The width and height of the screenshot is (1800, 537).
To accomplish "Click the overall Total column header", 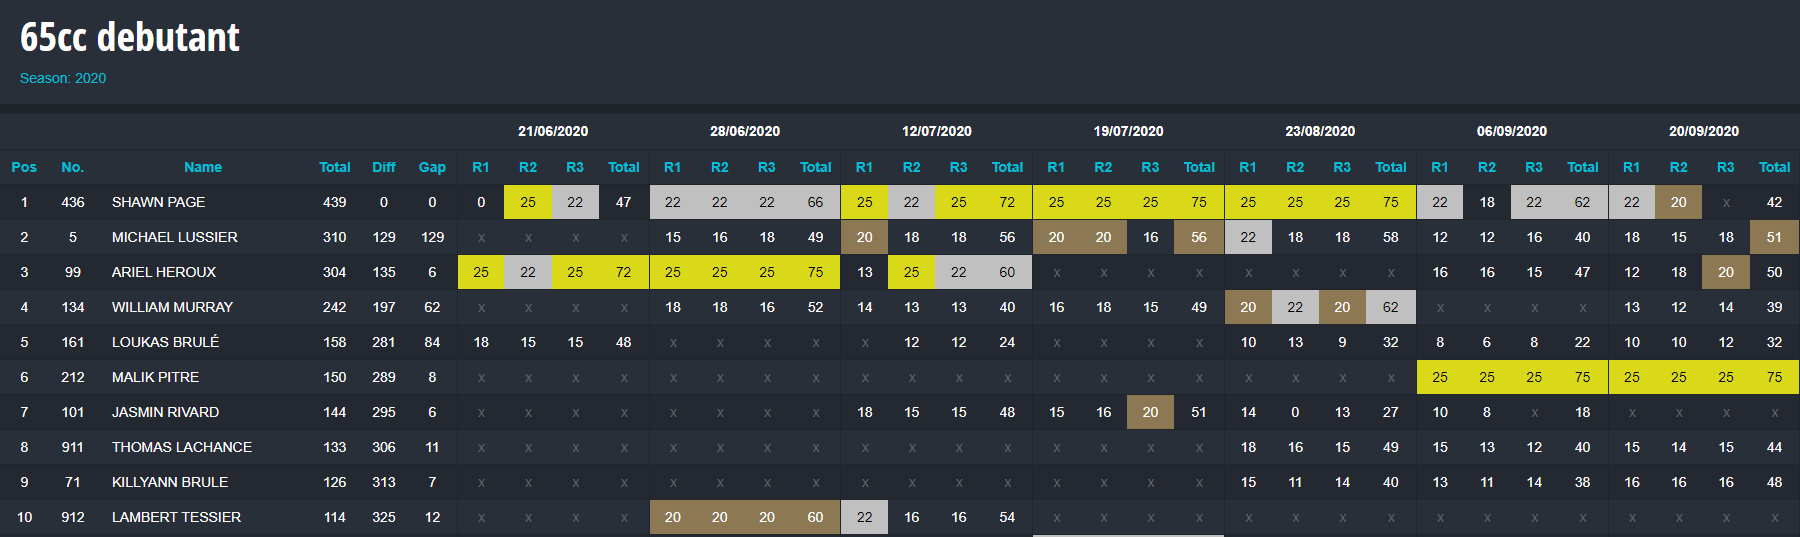I will (x=335, y=167).
